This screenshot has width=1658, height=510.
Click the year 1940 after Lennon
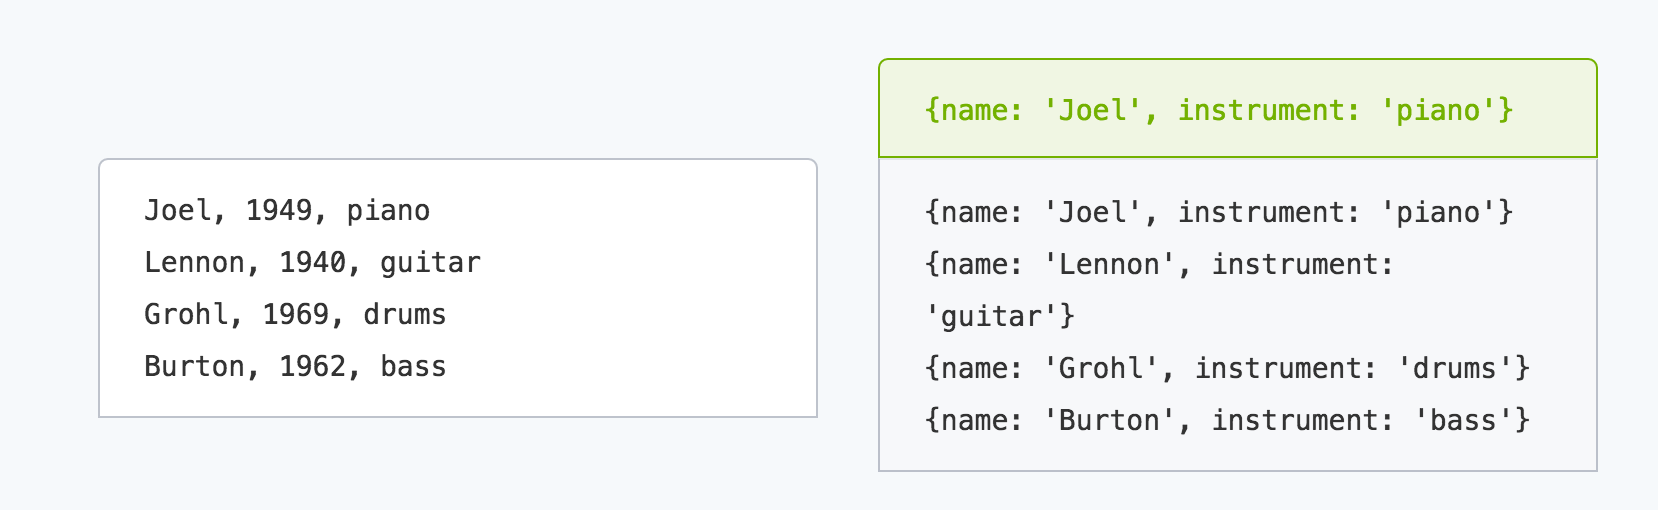click(313, 262)
